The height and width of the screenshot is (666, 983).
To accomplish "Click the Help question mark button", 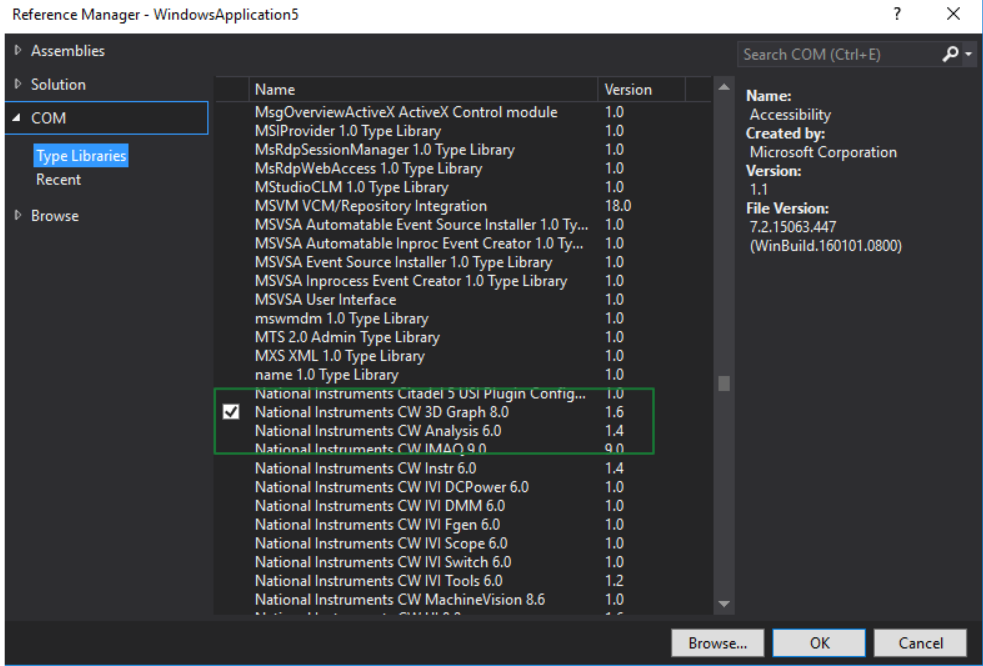I will click(897, 14).
